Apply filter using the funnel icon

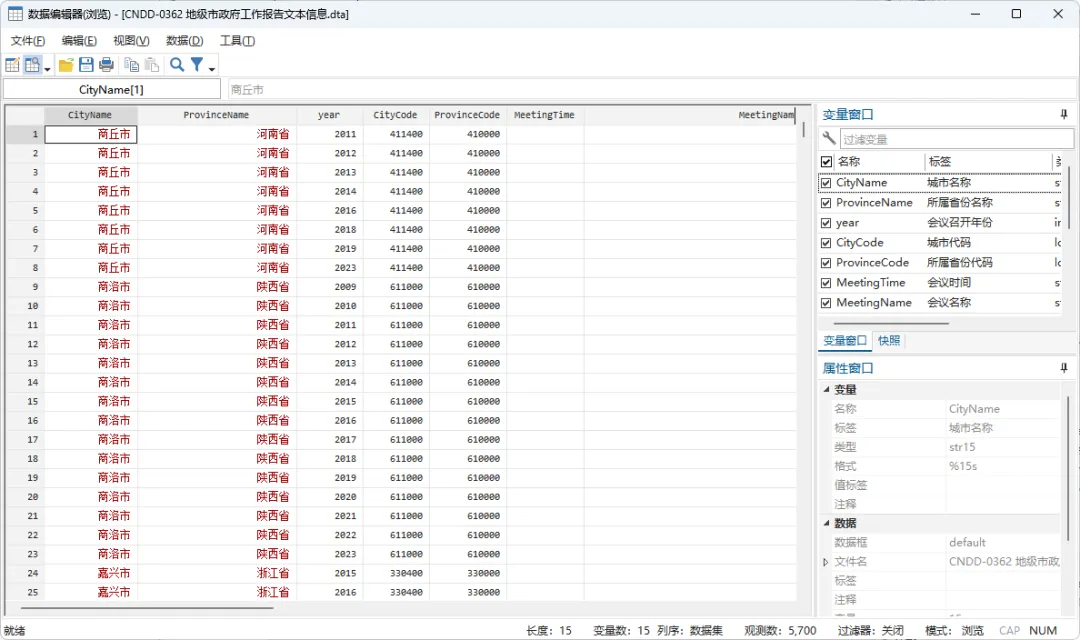[197, 65]
